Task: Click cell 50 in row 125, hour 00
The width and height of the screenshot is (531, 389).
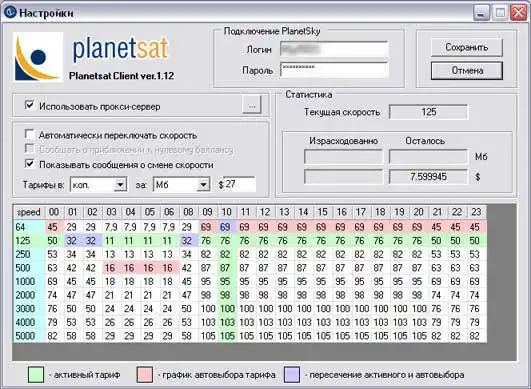Action: pyautogui.click(x=54, y=241)
